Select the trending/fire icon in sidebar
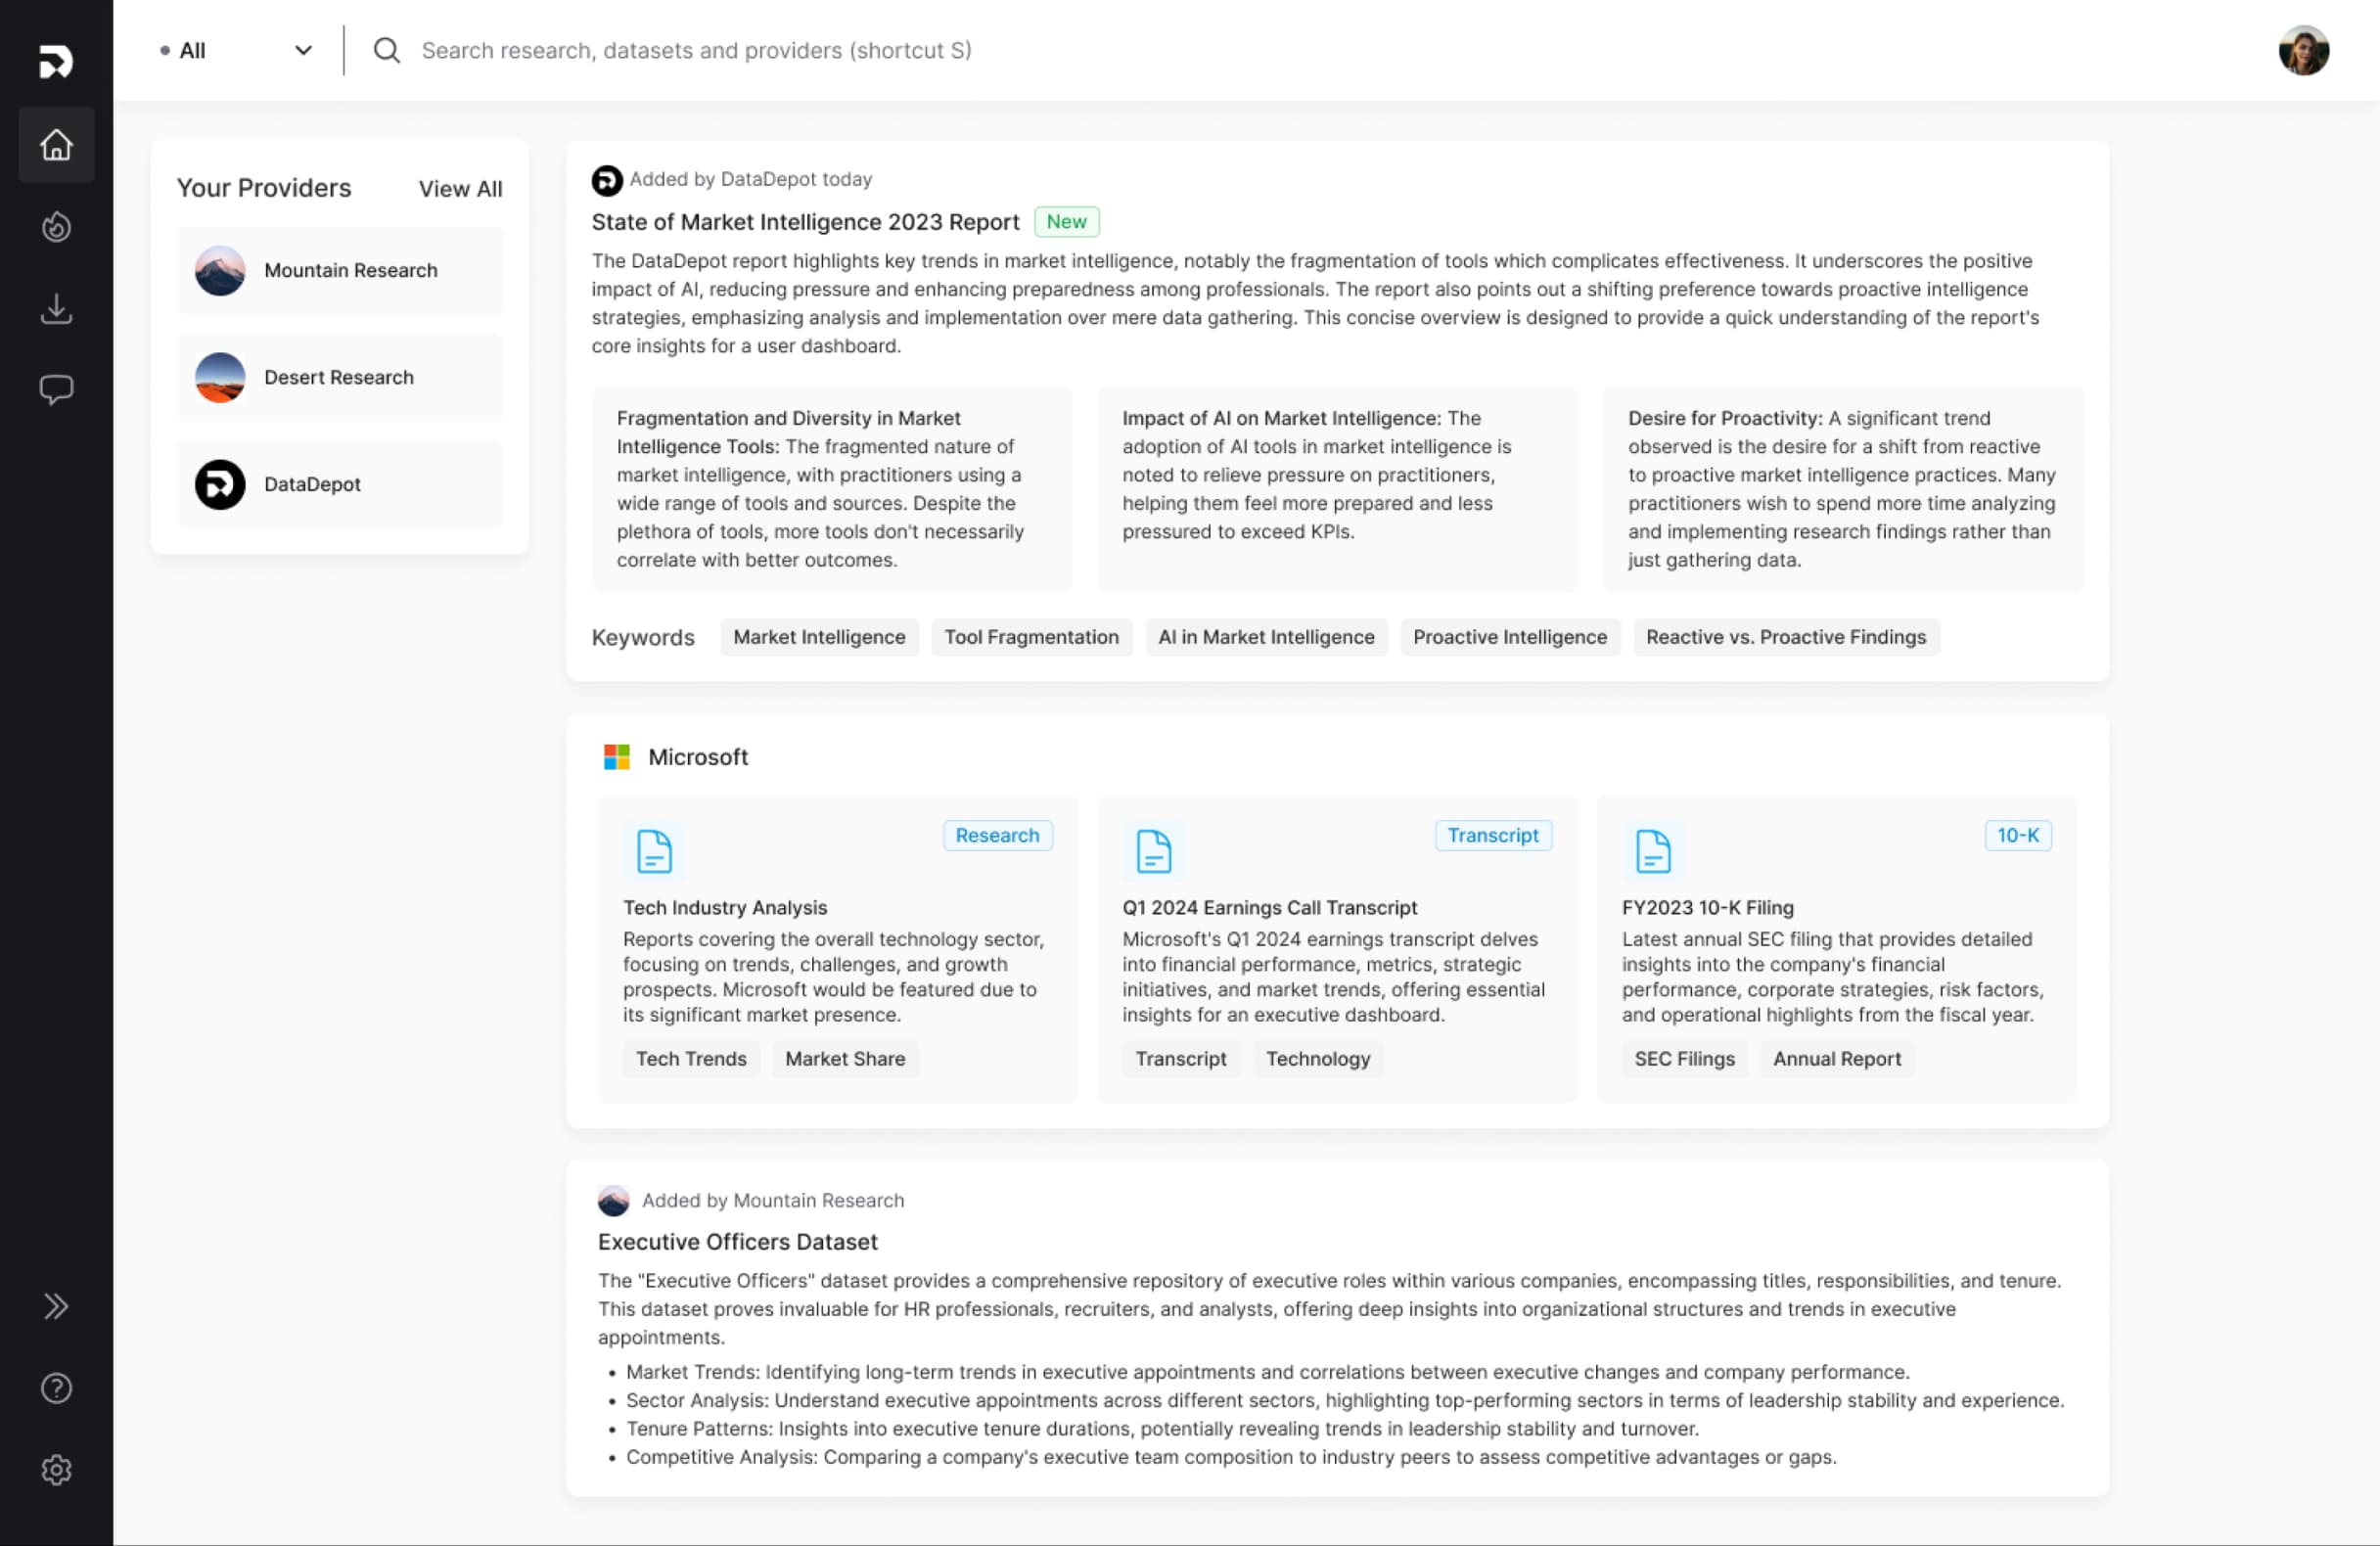Screen dimensions: 2380x1546 pos(56,227)
